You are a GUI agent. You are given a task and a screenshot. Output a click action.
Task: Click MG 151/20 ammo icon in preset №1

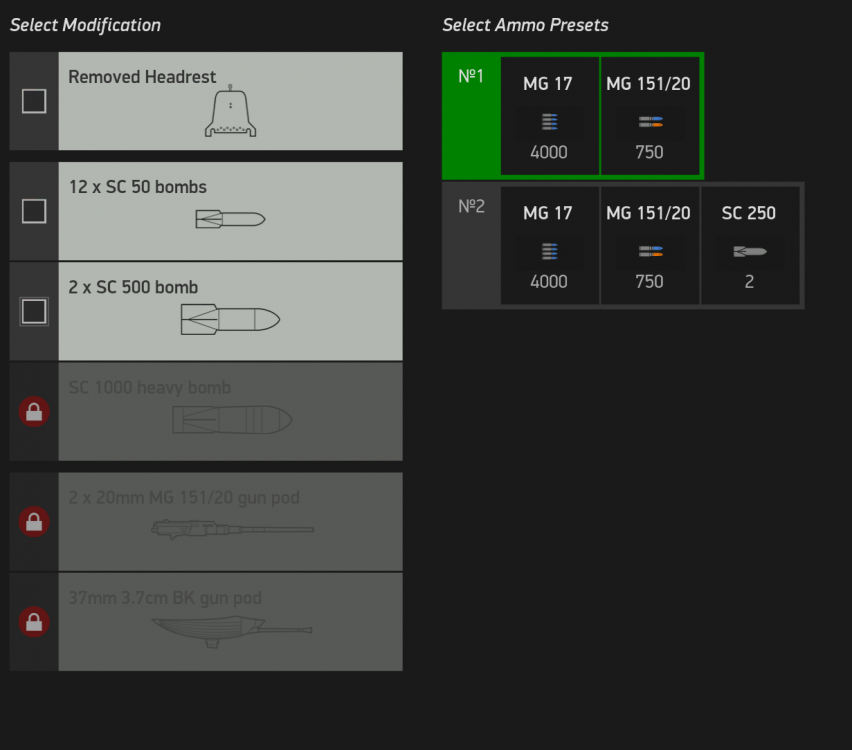click(x=650, y=122)
